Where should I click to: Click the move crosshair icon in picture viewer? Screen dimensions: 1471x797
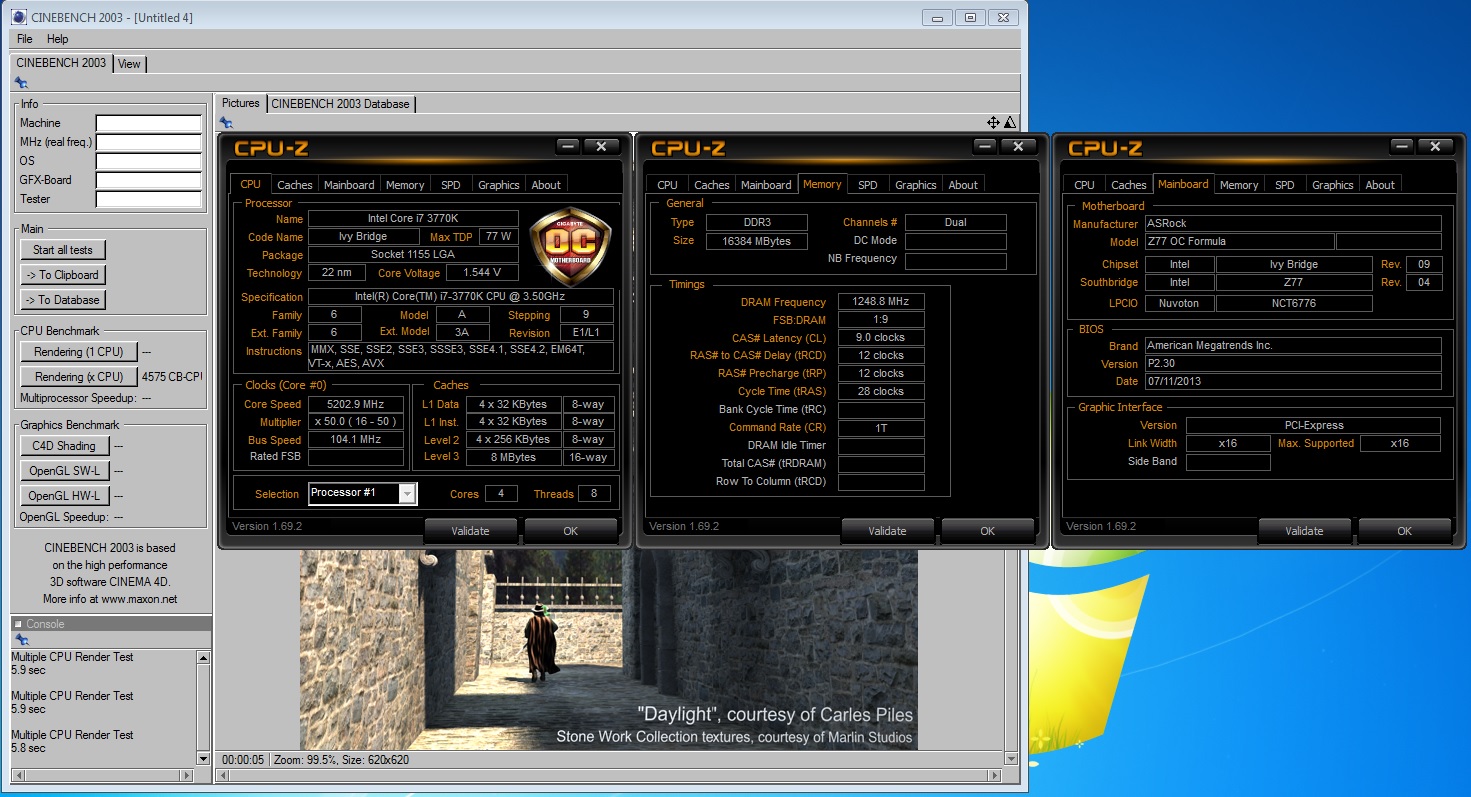point(993,122)
